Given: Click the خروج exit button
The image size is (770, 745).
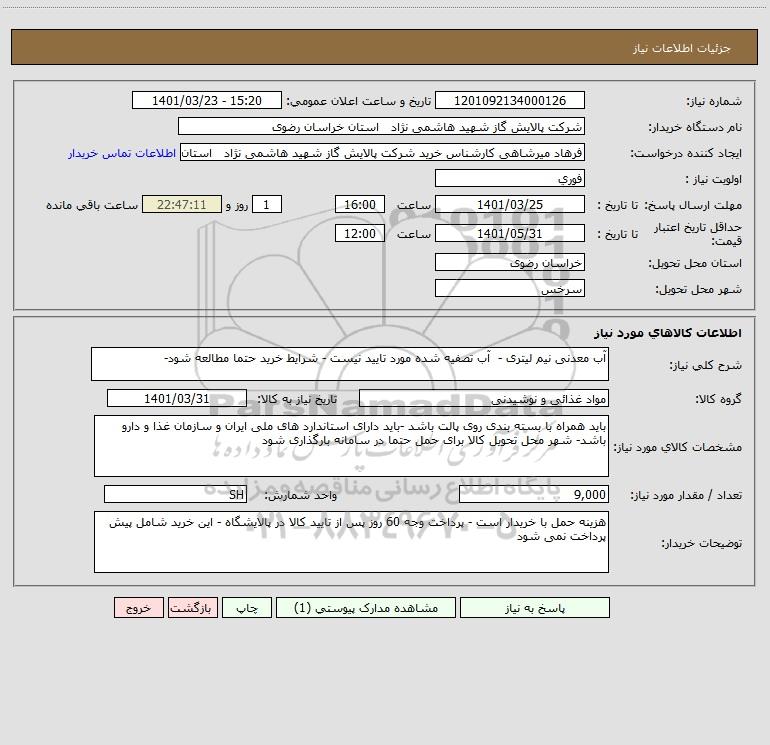Looking at the screenshot, I should [x=138, y=608].
